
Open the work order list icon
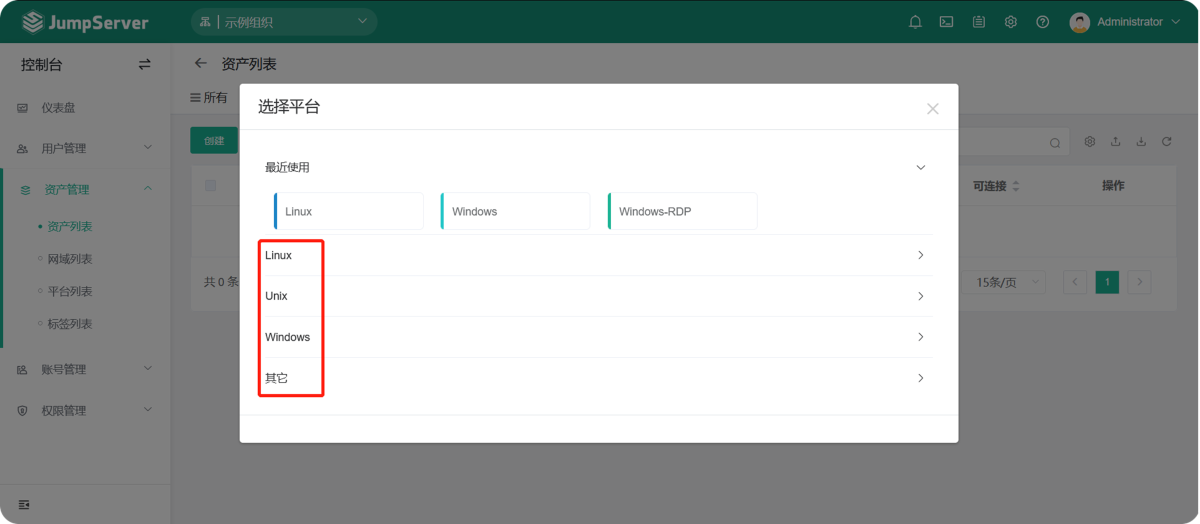point(979,22)
